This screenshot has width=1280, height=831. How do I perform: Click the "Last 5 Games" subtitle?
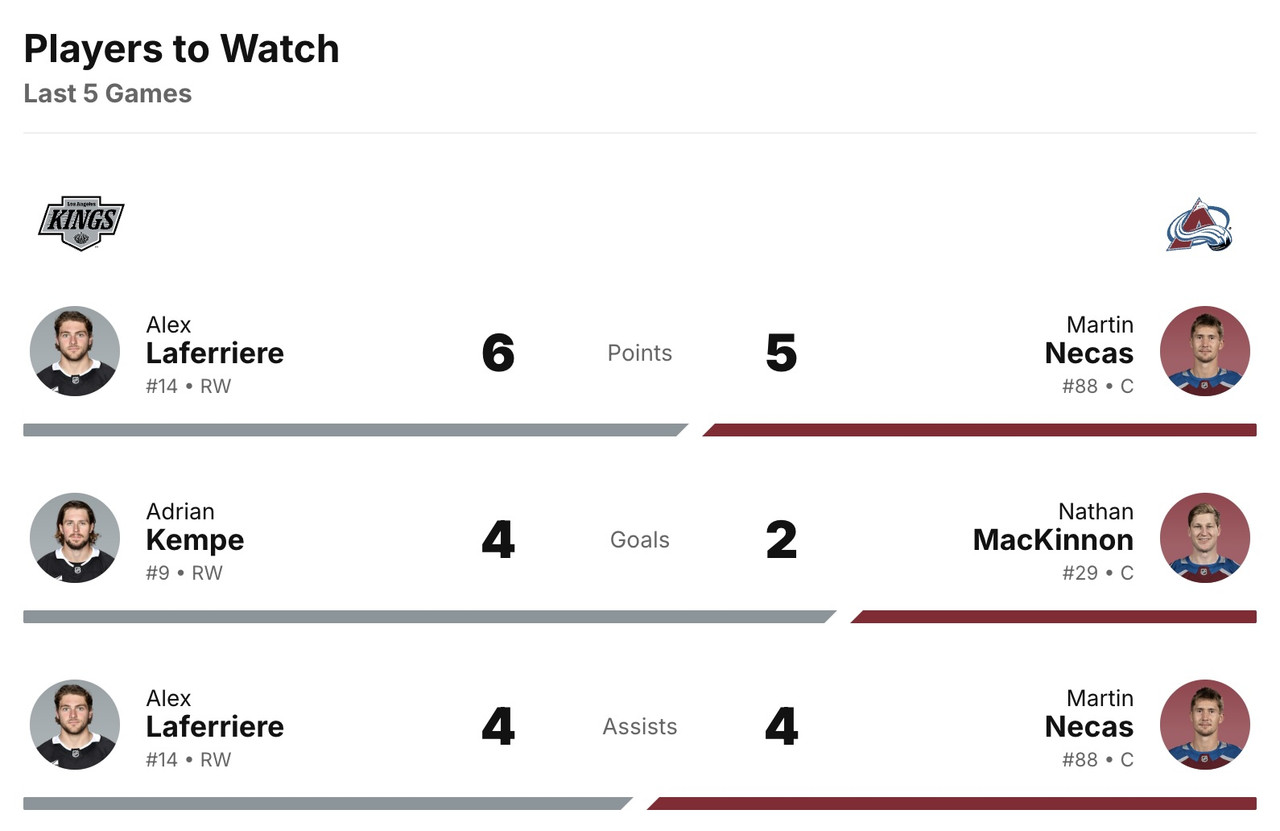pyautogui.click(x=108, y=94)
